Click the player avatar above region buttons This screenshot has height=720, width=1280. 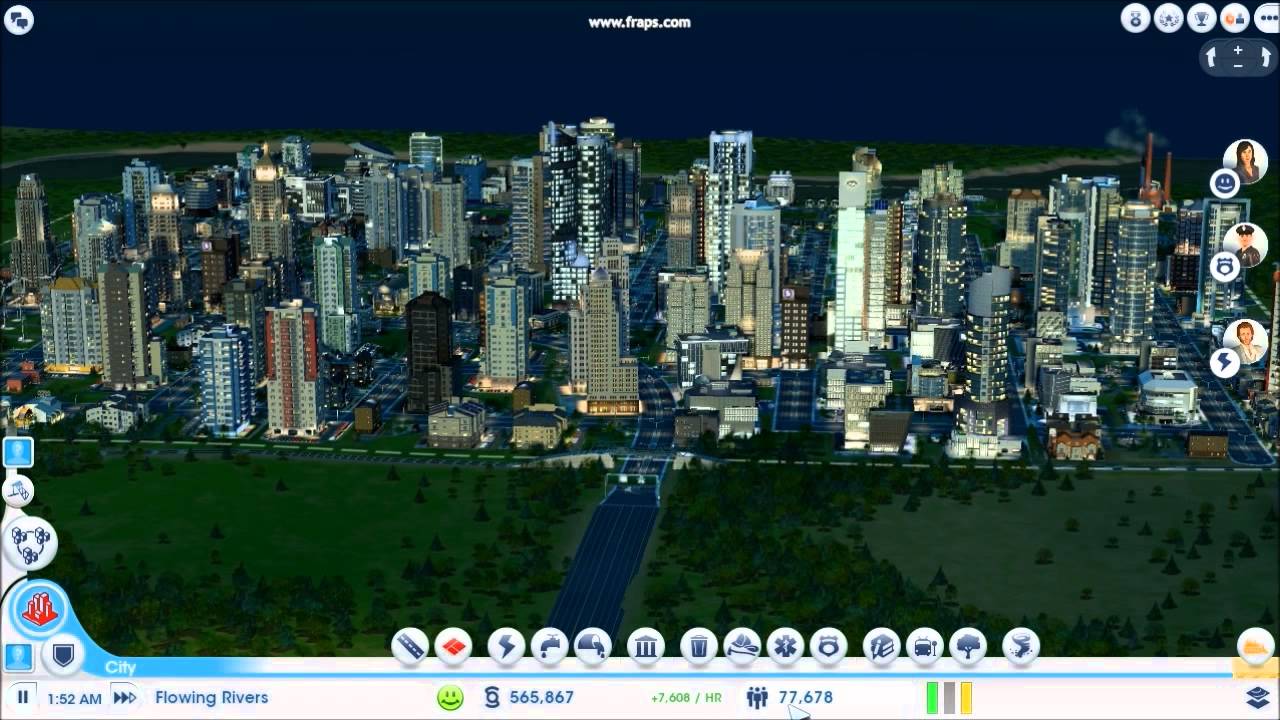(x=18, y=452)
